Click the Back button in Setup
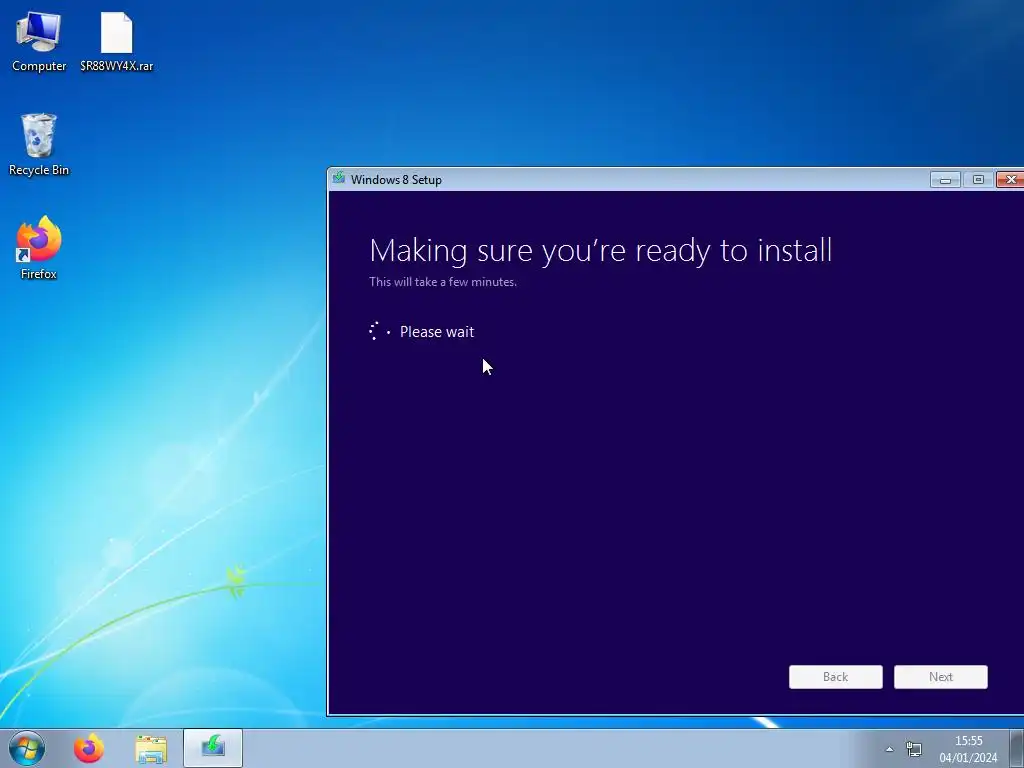 point(835,677)
